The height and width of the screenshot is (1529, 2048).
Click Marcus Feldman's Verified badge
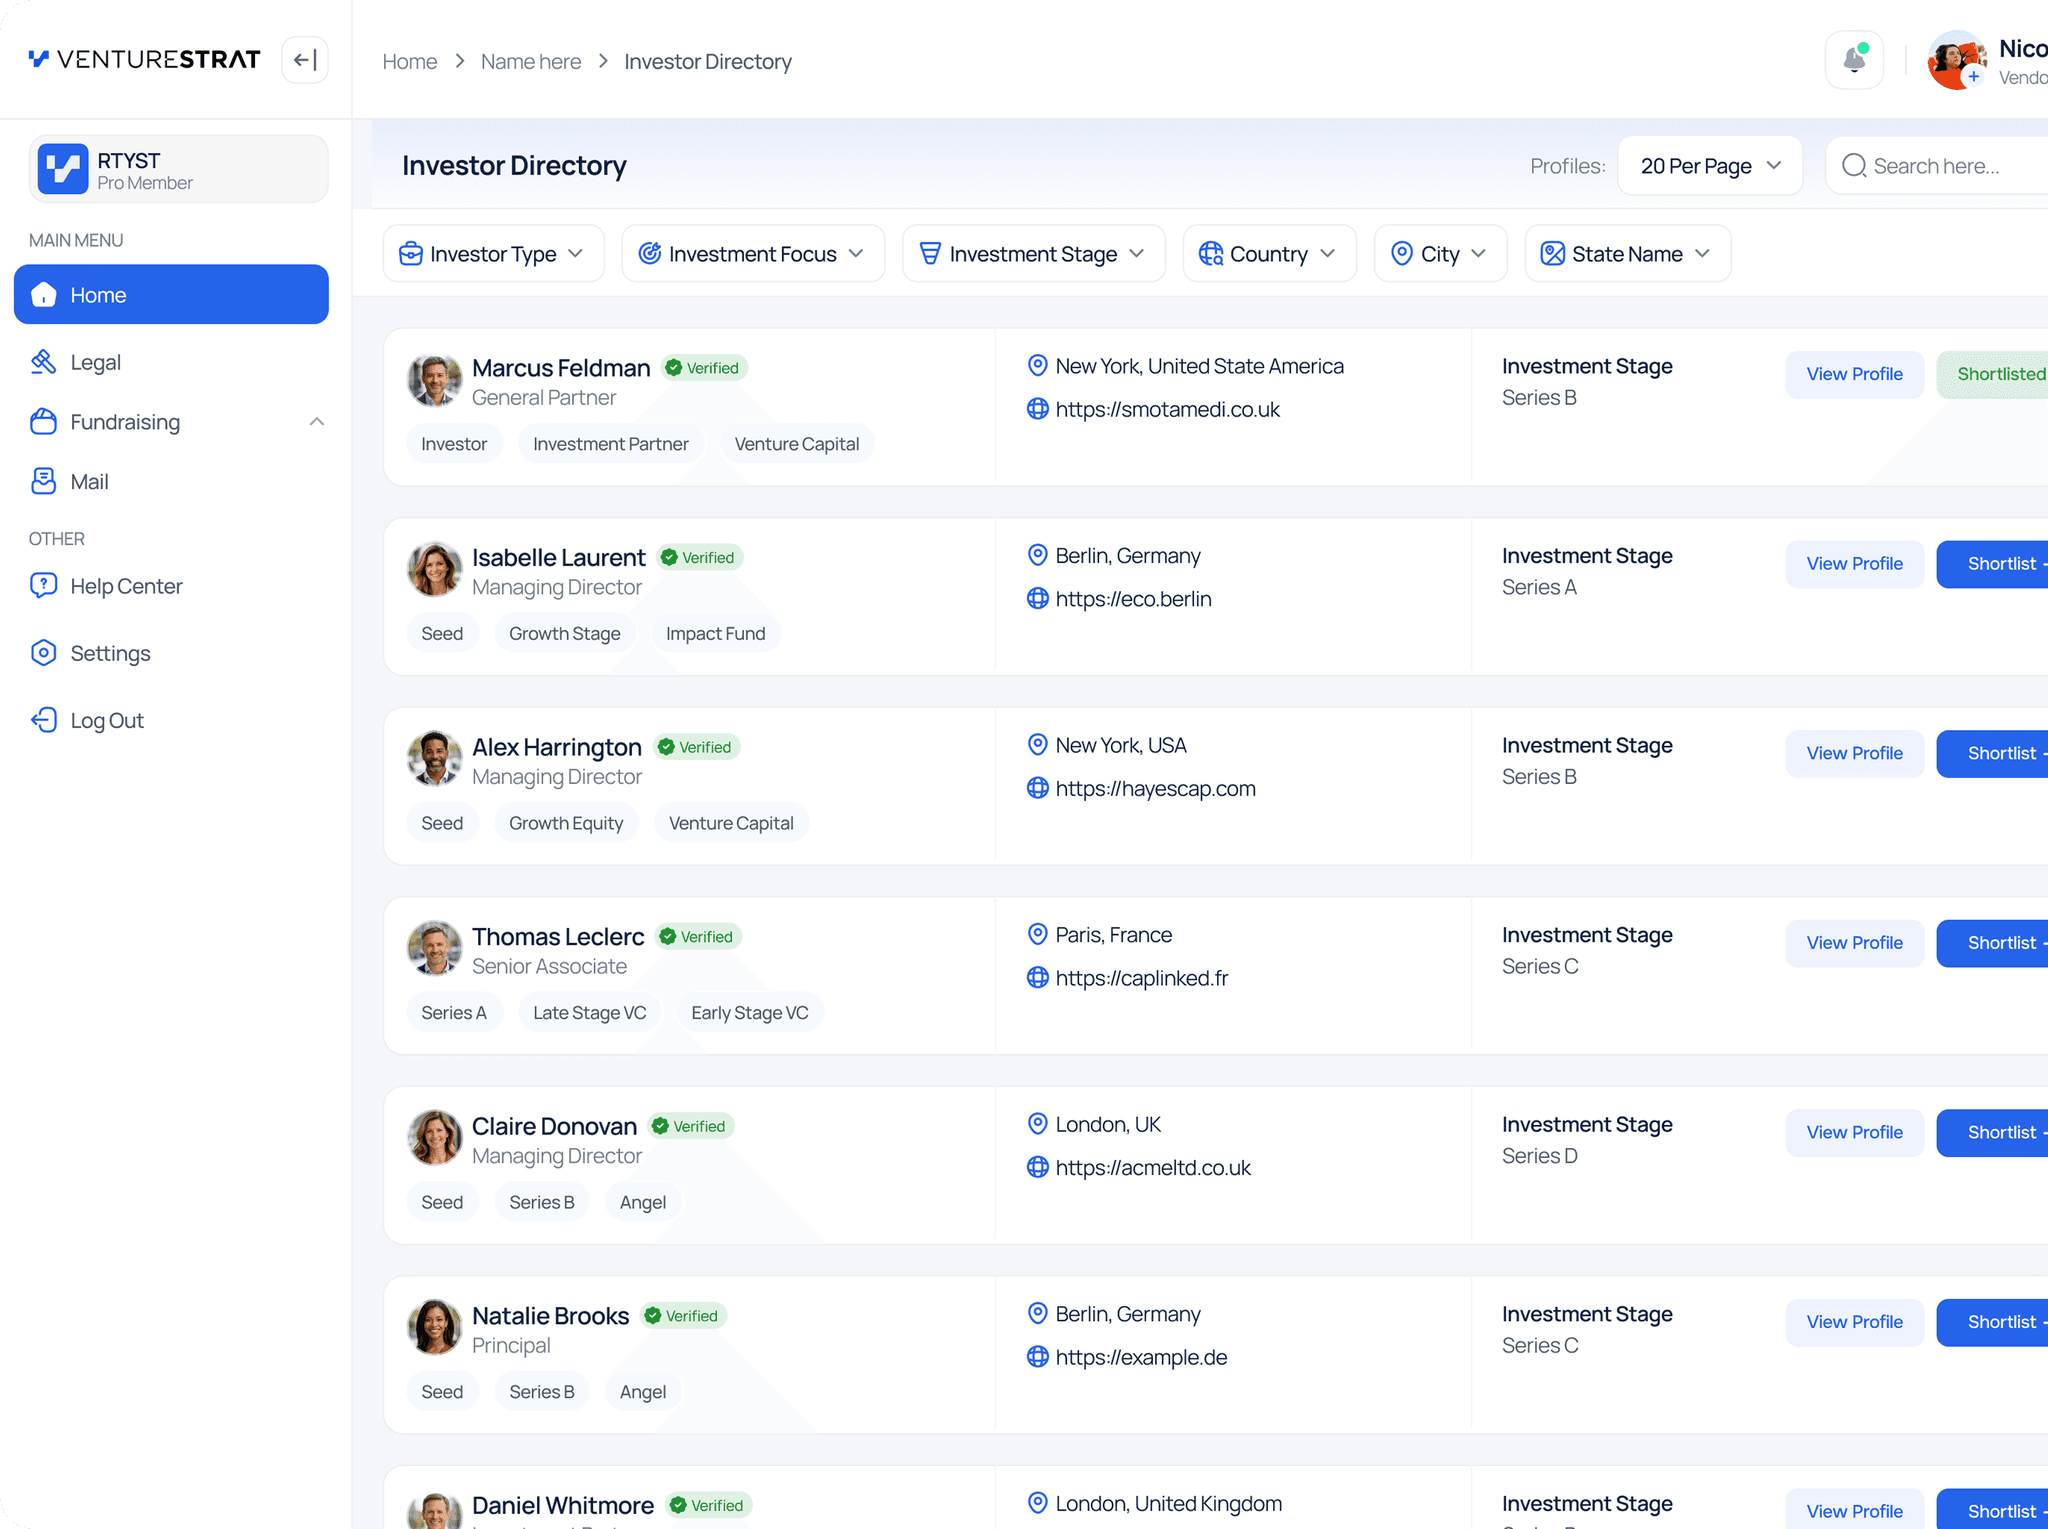704,368
